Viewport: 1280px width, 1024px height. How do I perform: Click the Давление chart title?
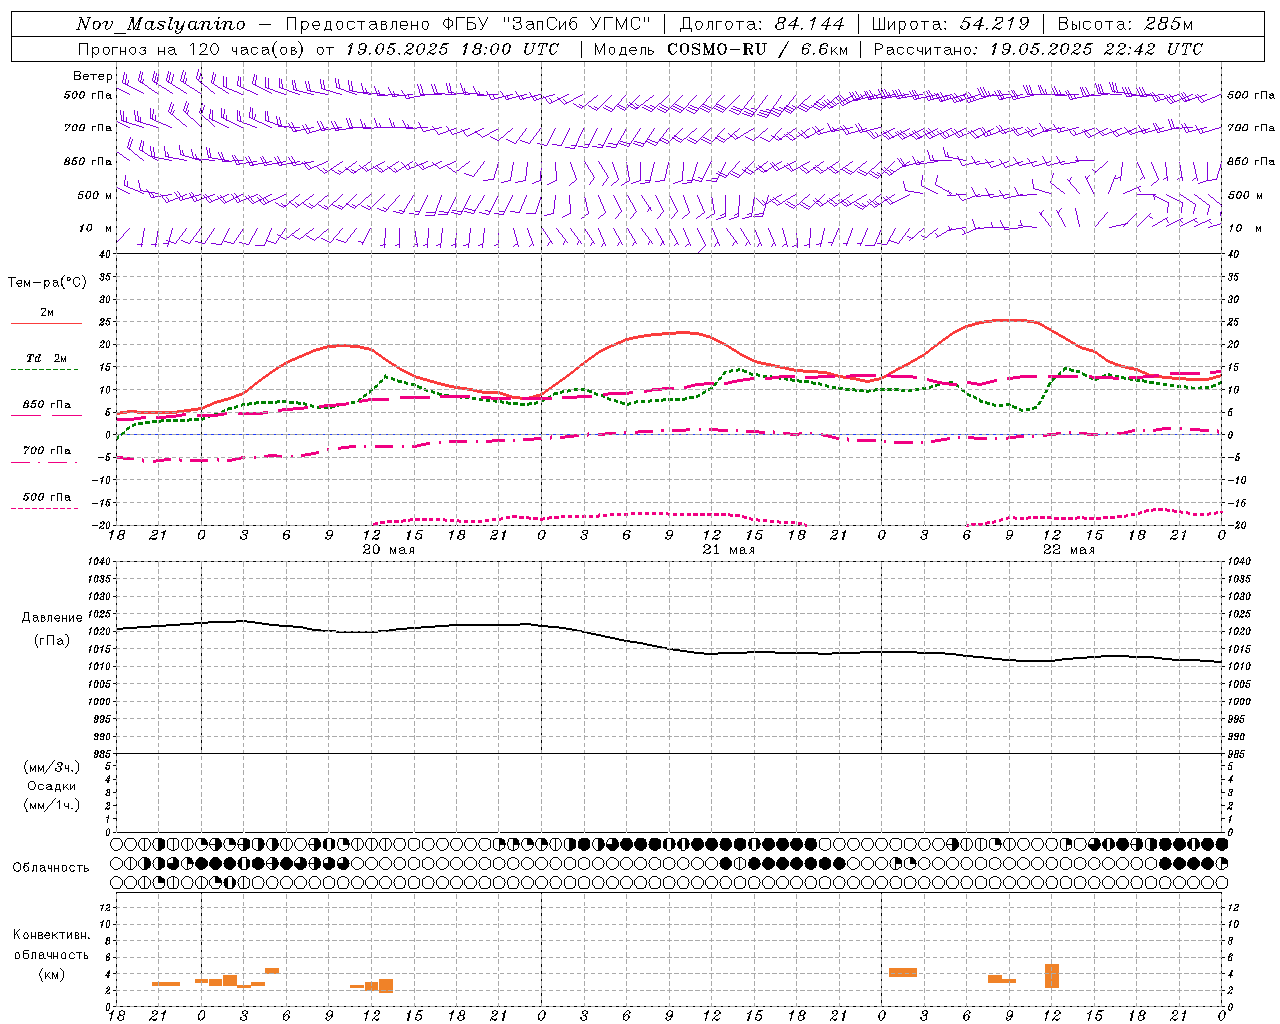52,618
